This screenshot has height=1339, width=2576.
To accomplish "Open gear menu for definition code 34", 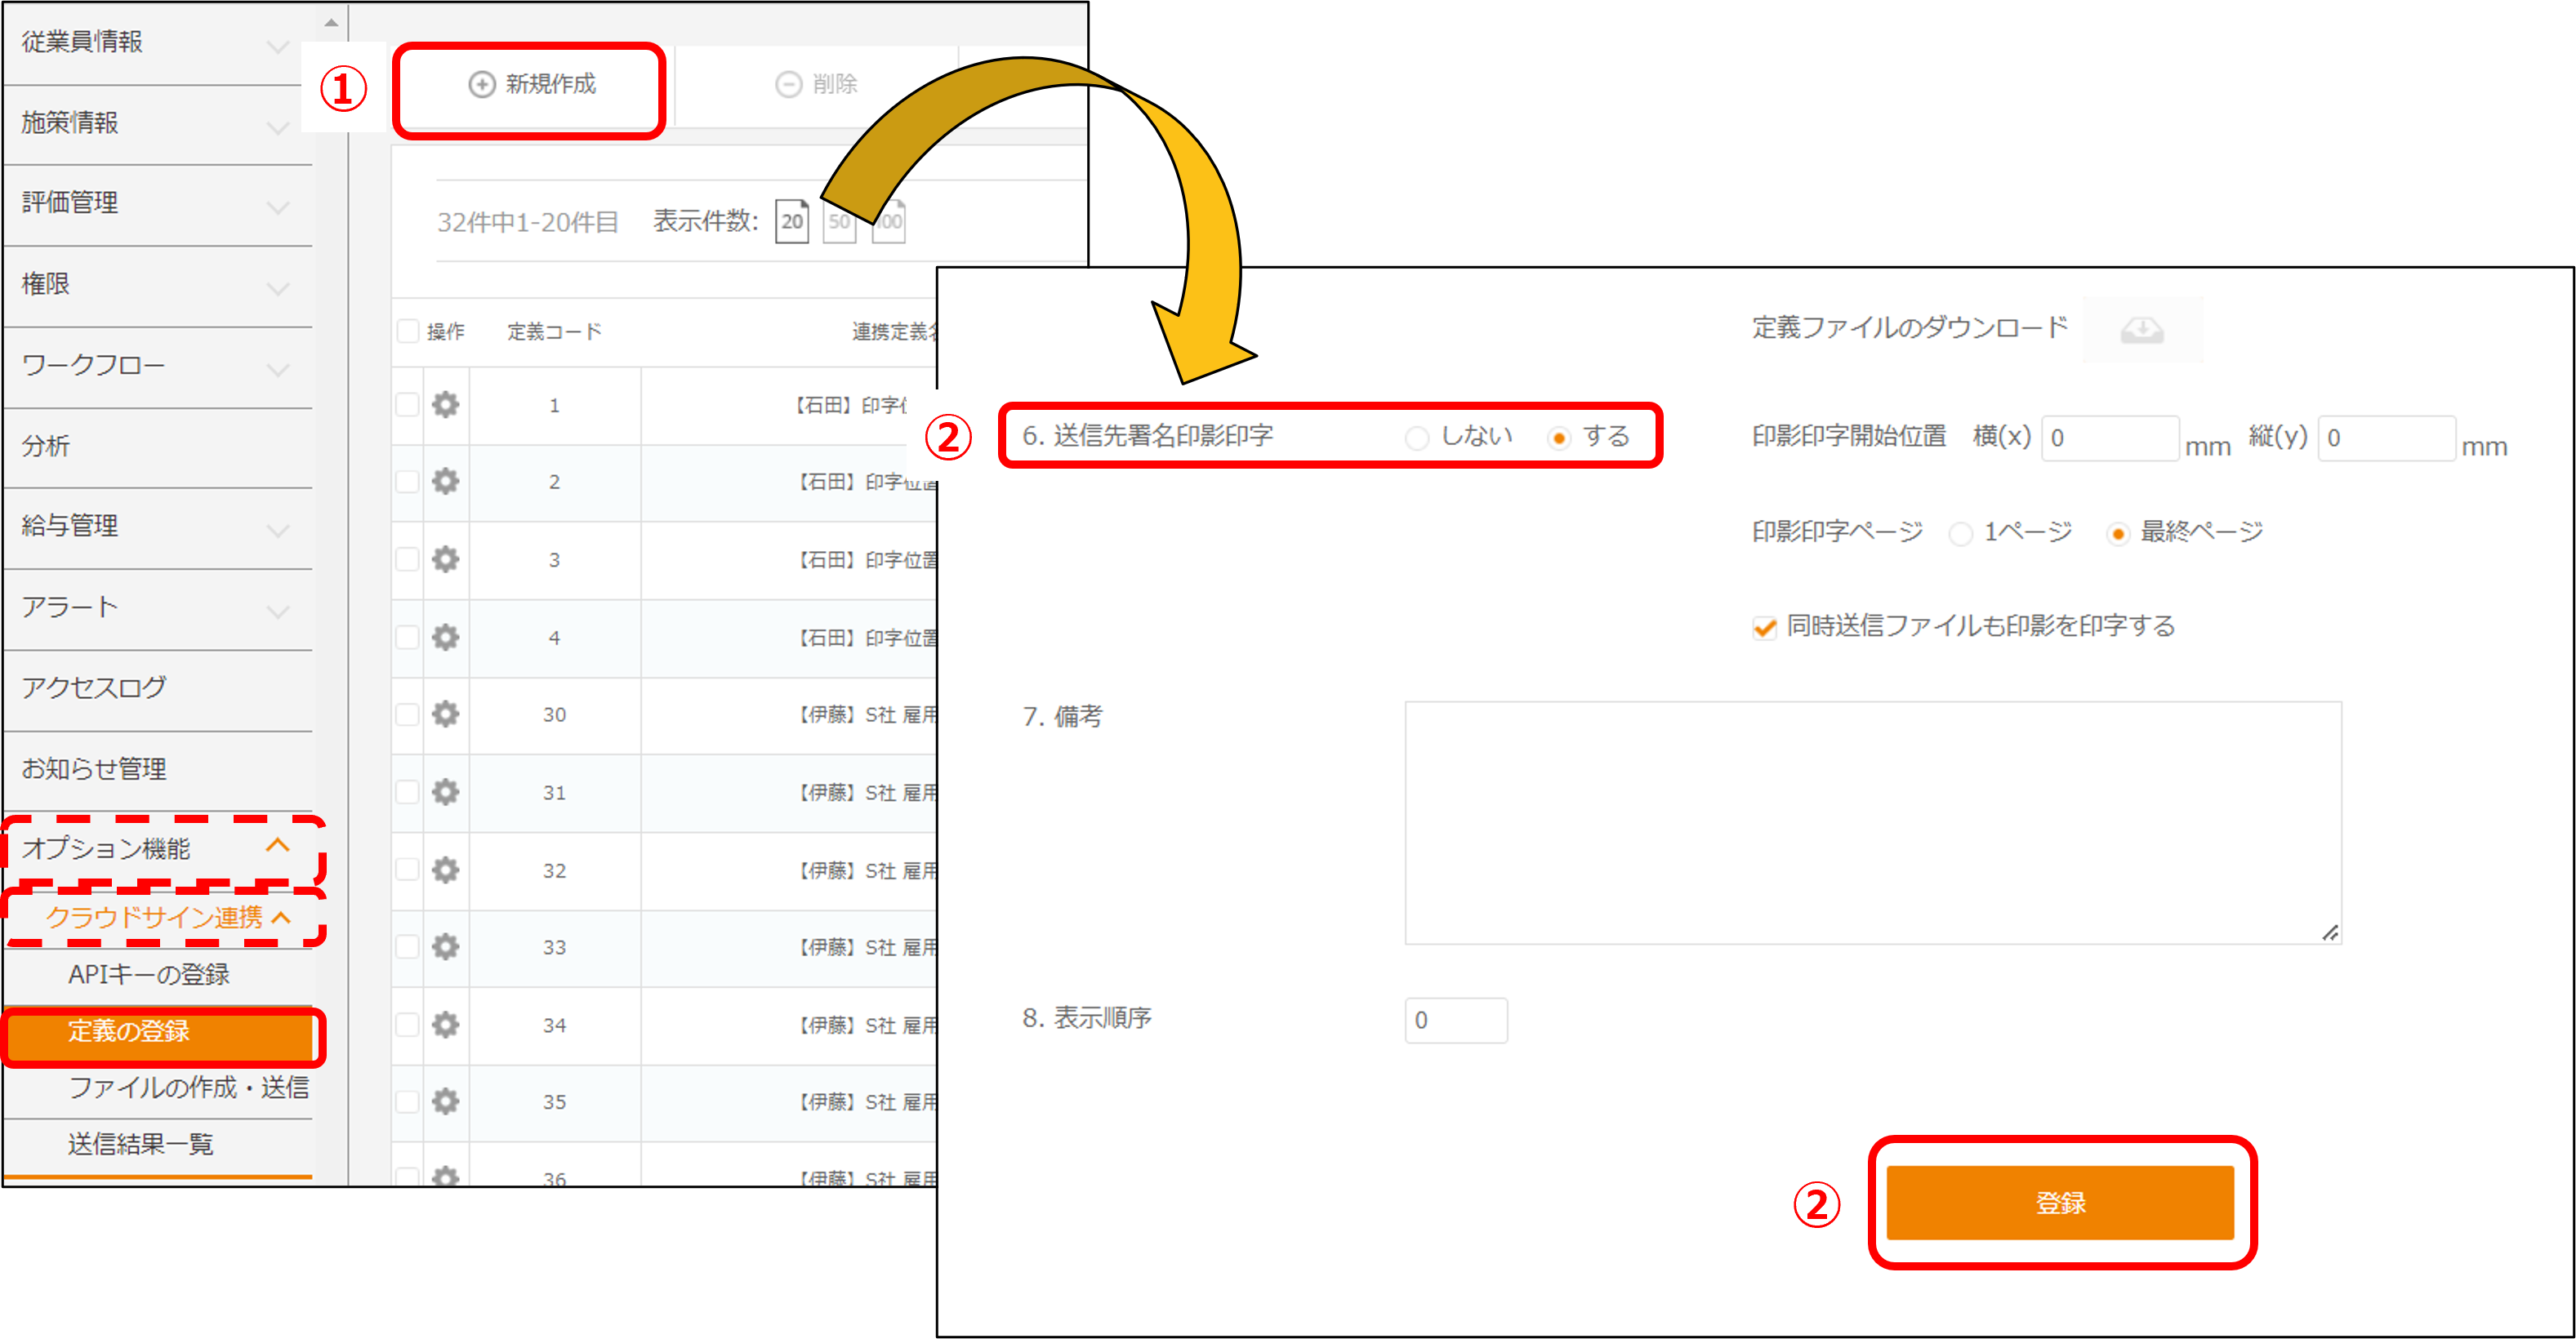I will pyautogui.click(x=445, y=1025).
